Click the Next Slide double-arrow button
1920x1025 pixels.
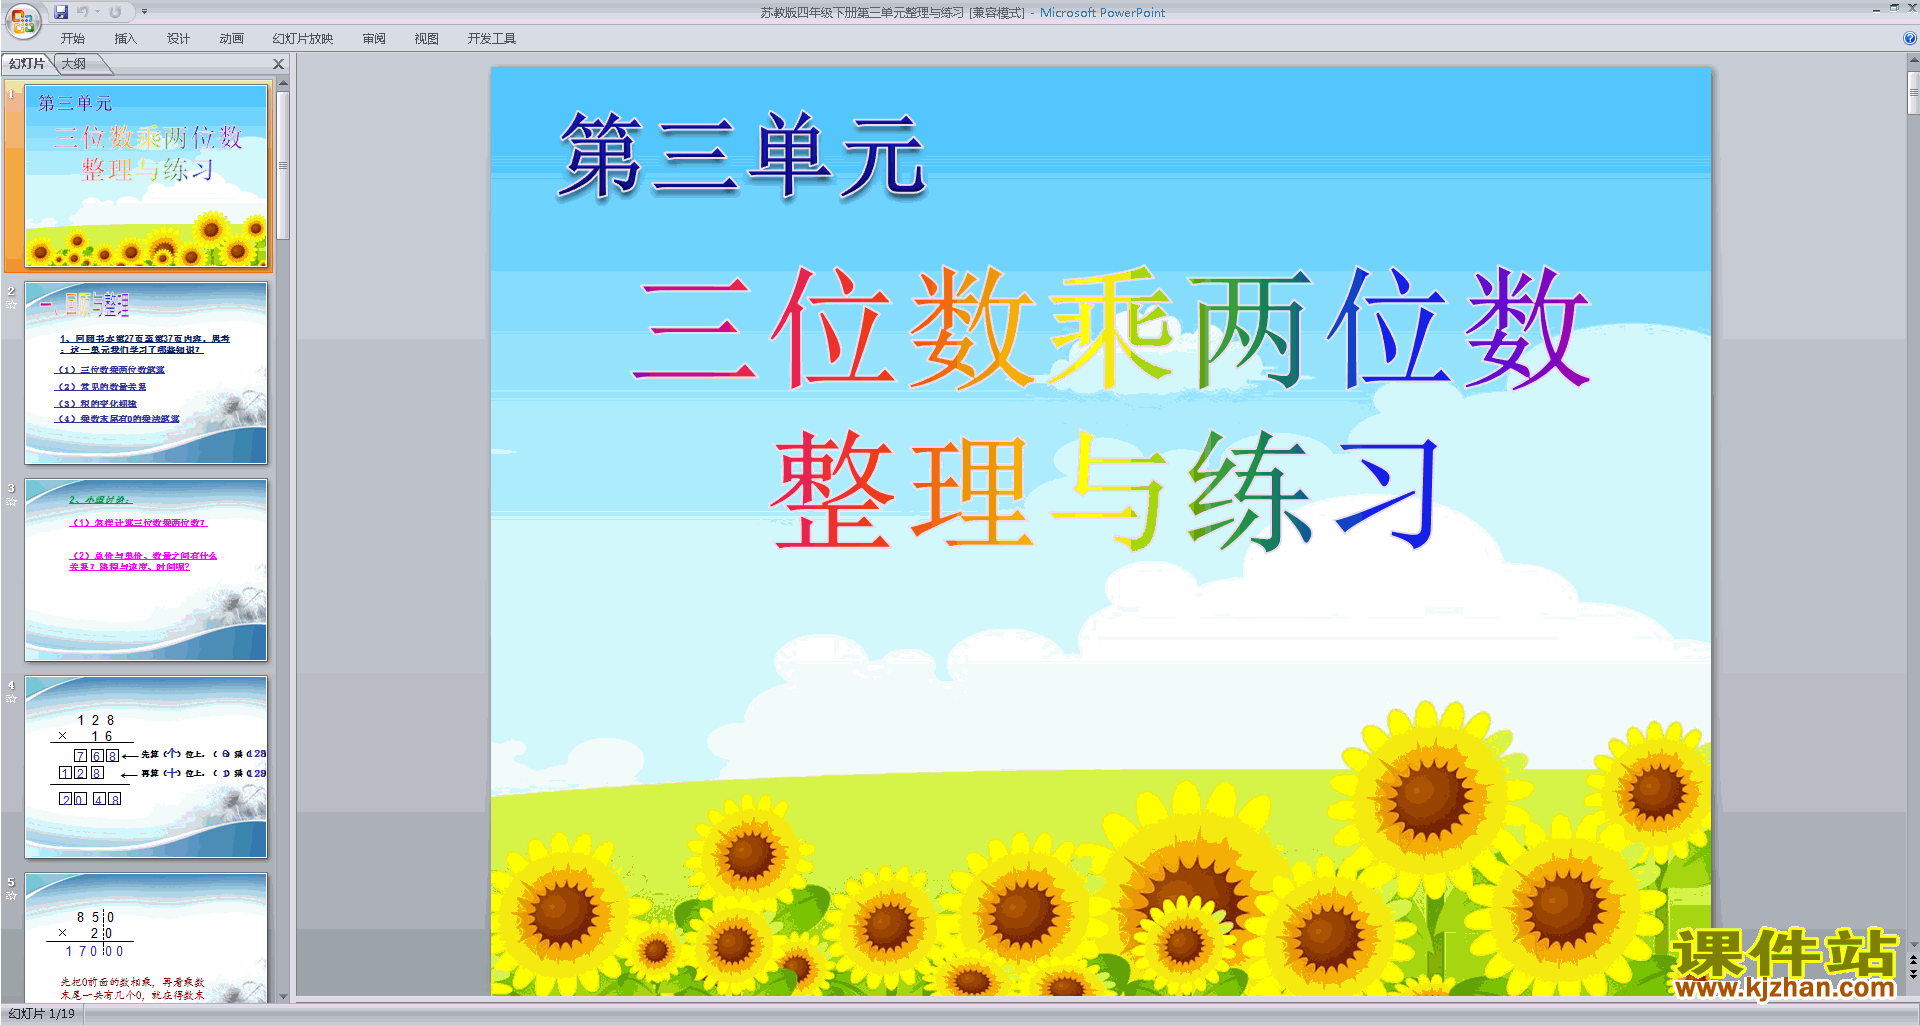coord(1913,974)
